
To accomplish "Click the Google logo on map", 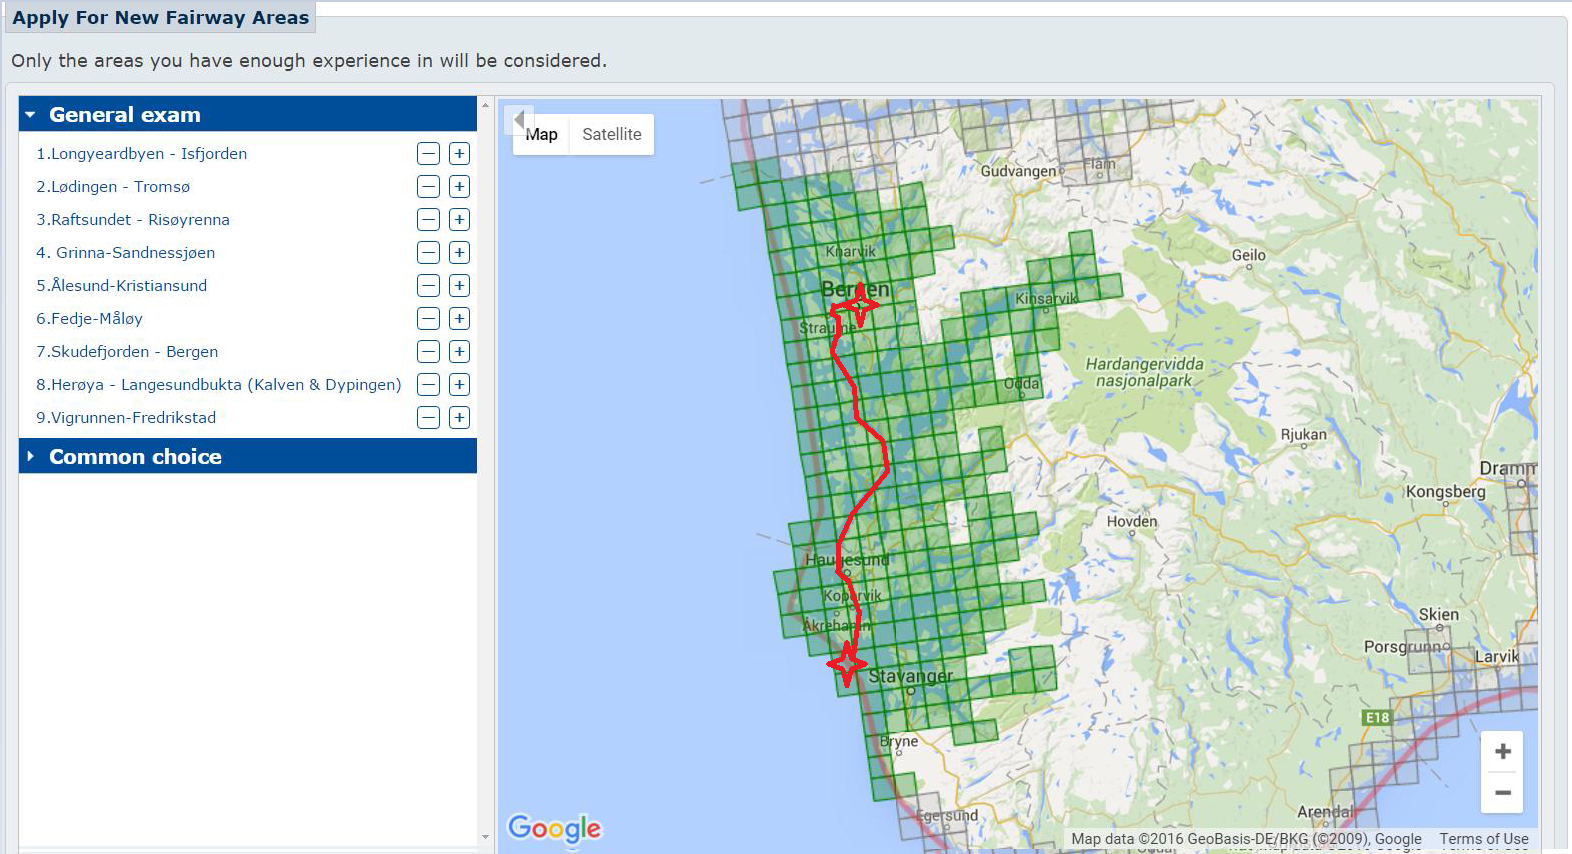I will [x=554, y=828].
